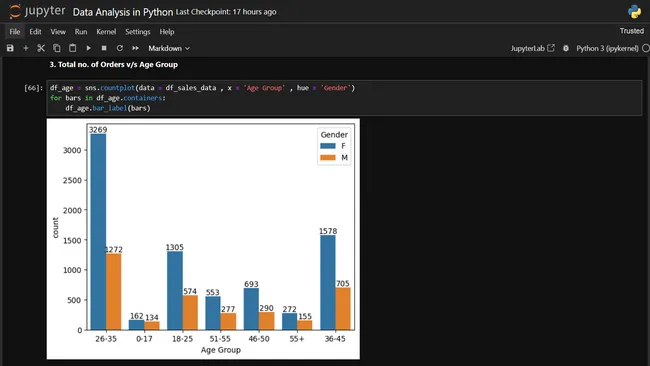Click the x-axis label 46-50
Viewport: 650px width, 366px height.
tap(259, 339)
